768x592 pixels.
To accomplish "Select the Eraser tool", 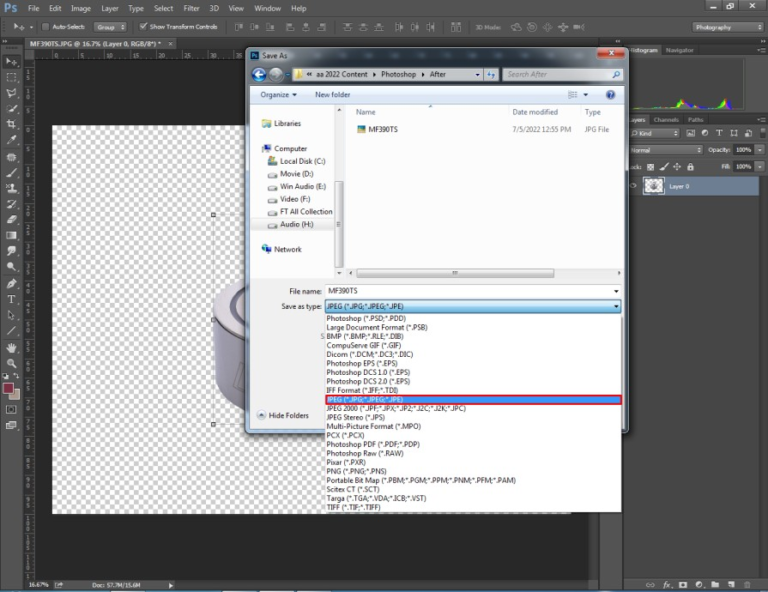I will click(x=11, y=219).
